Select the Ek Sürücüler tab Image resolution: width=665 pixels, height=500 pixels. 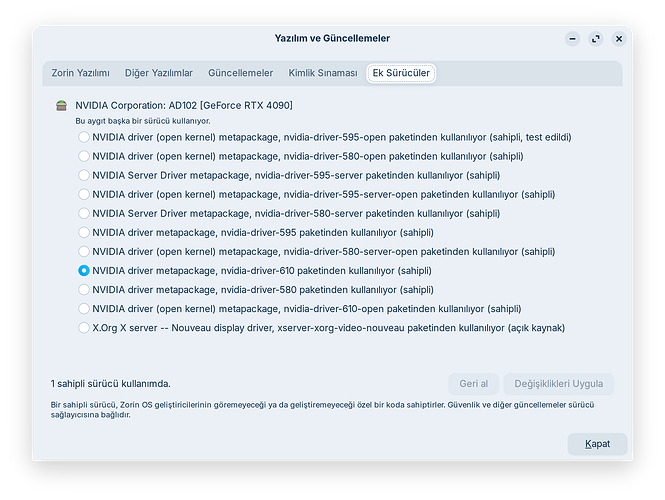401,73
